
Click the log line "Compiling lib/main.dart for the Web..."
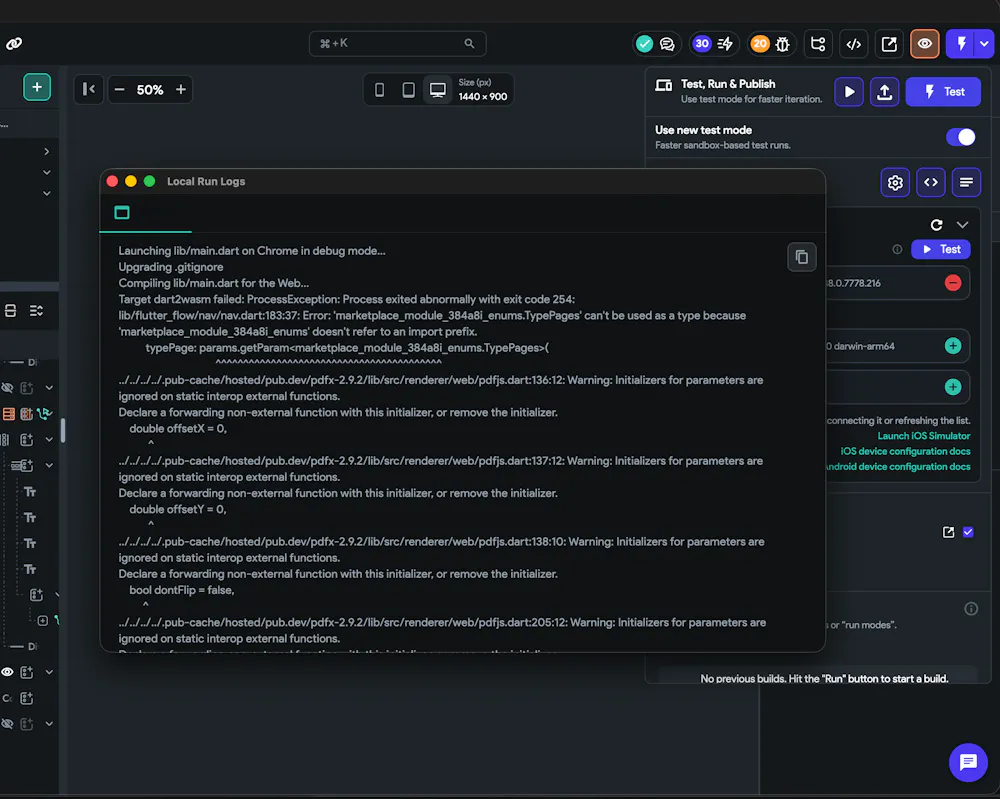coord(214,283)
